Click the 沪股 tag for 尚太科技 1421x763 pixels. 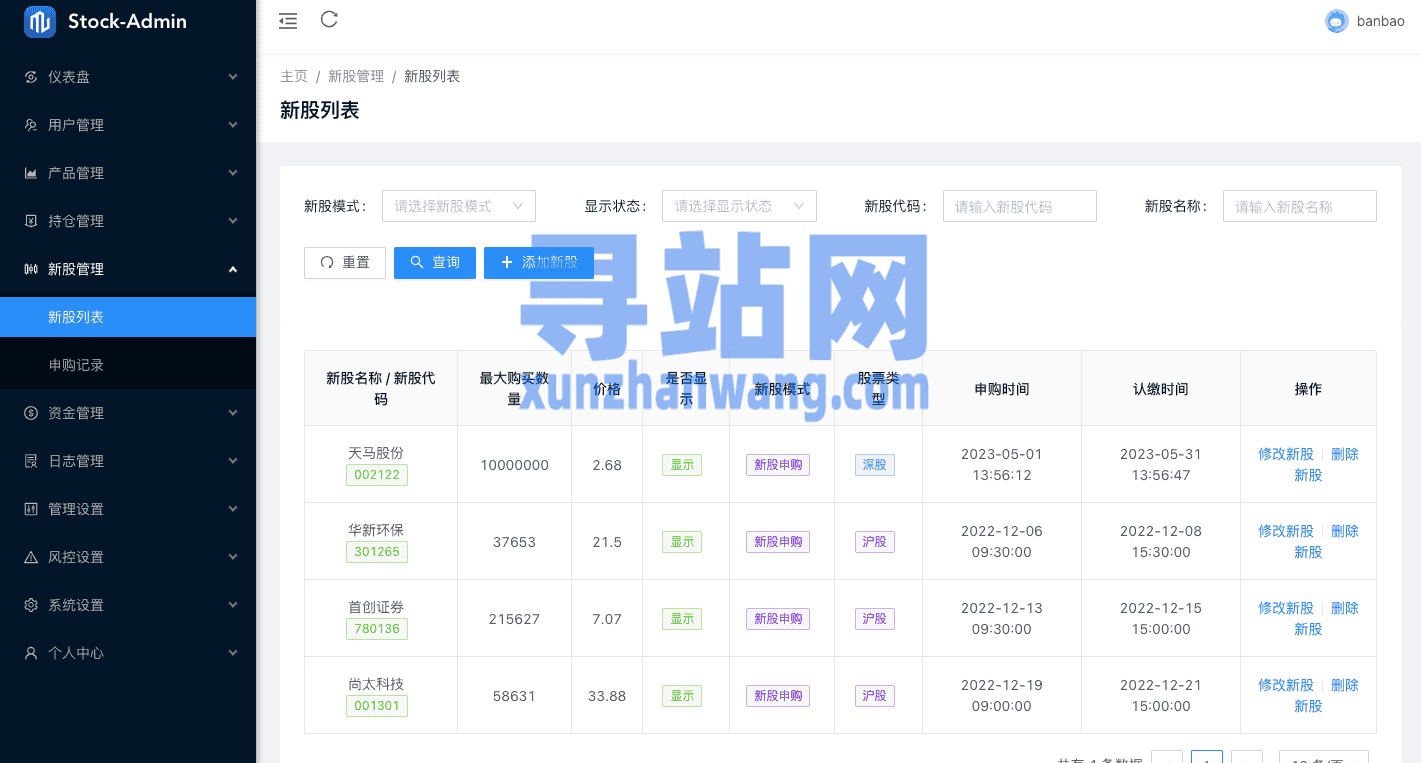click(875, 696)
